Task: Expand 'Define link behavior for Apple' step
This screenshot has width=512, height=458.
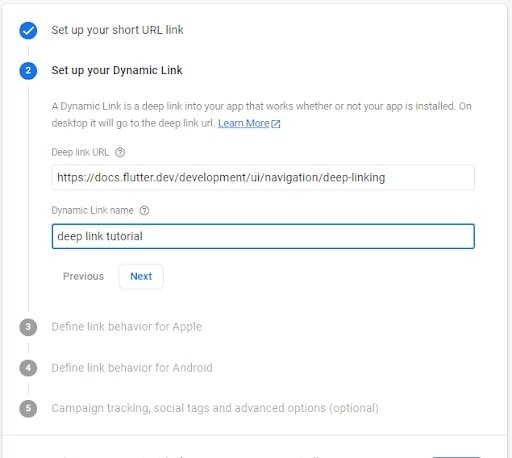Action: pos(127,327)
